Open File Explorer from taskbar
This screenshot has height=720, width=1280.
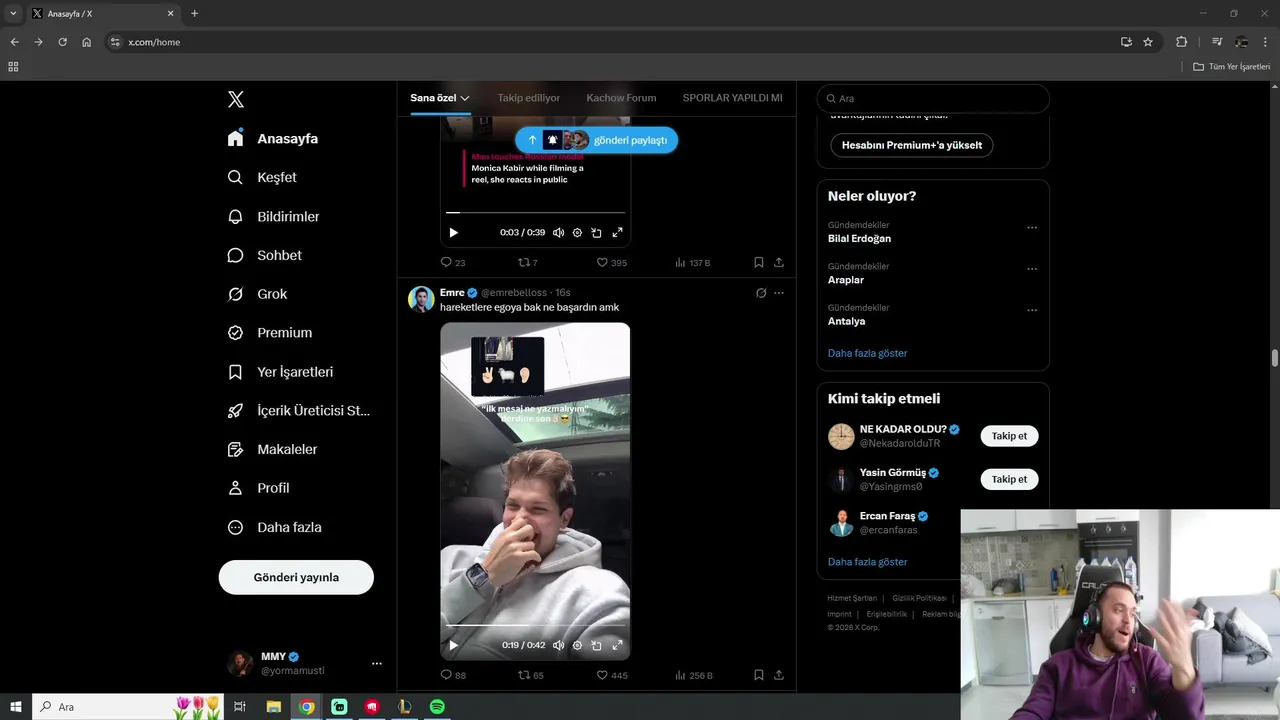point(273,706)
